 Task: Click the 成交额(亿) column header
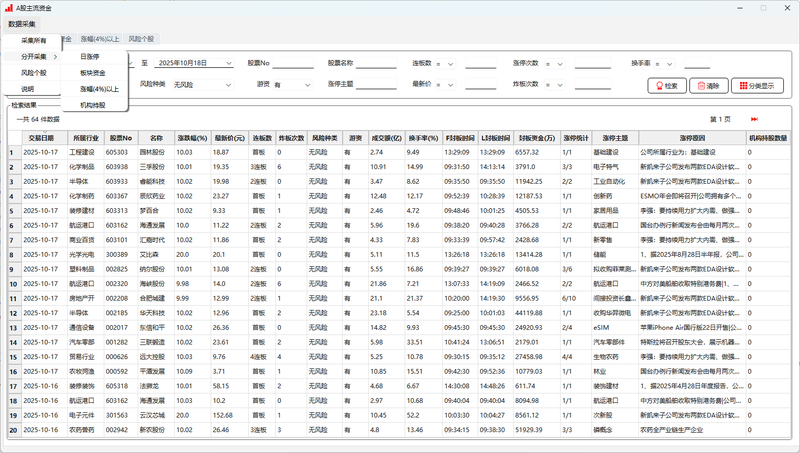(386, 137)
